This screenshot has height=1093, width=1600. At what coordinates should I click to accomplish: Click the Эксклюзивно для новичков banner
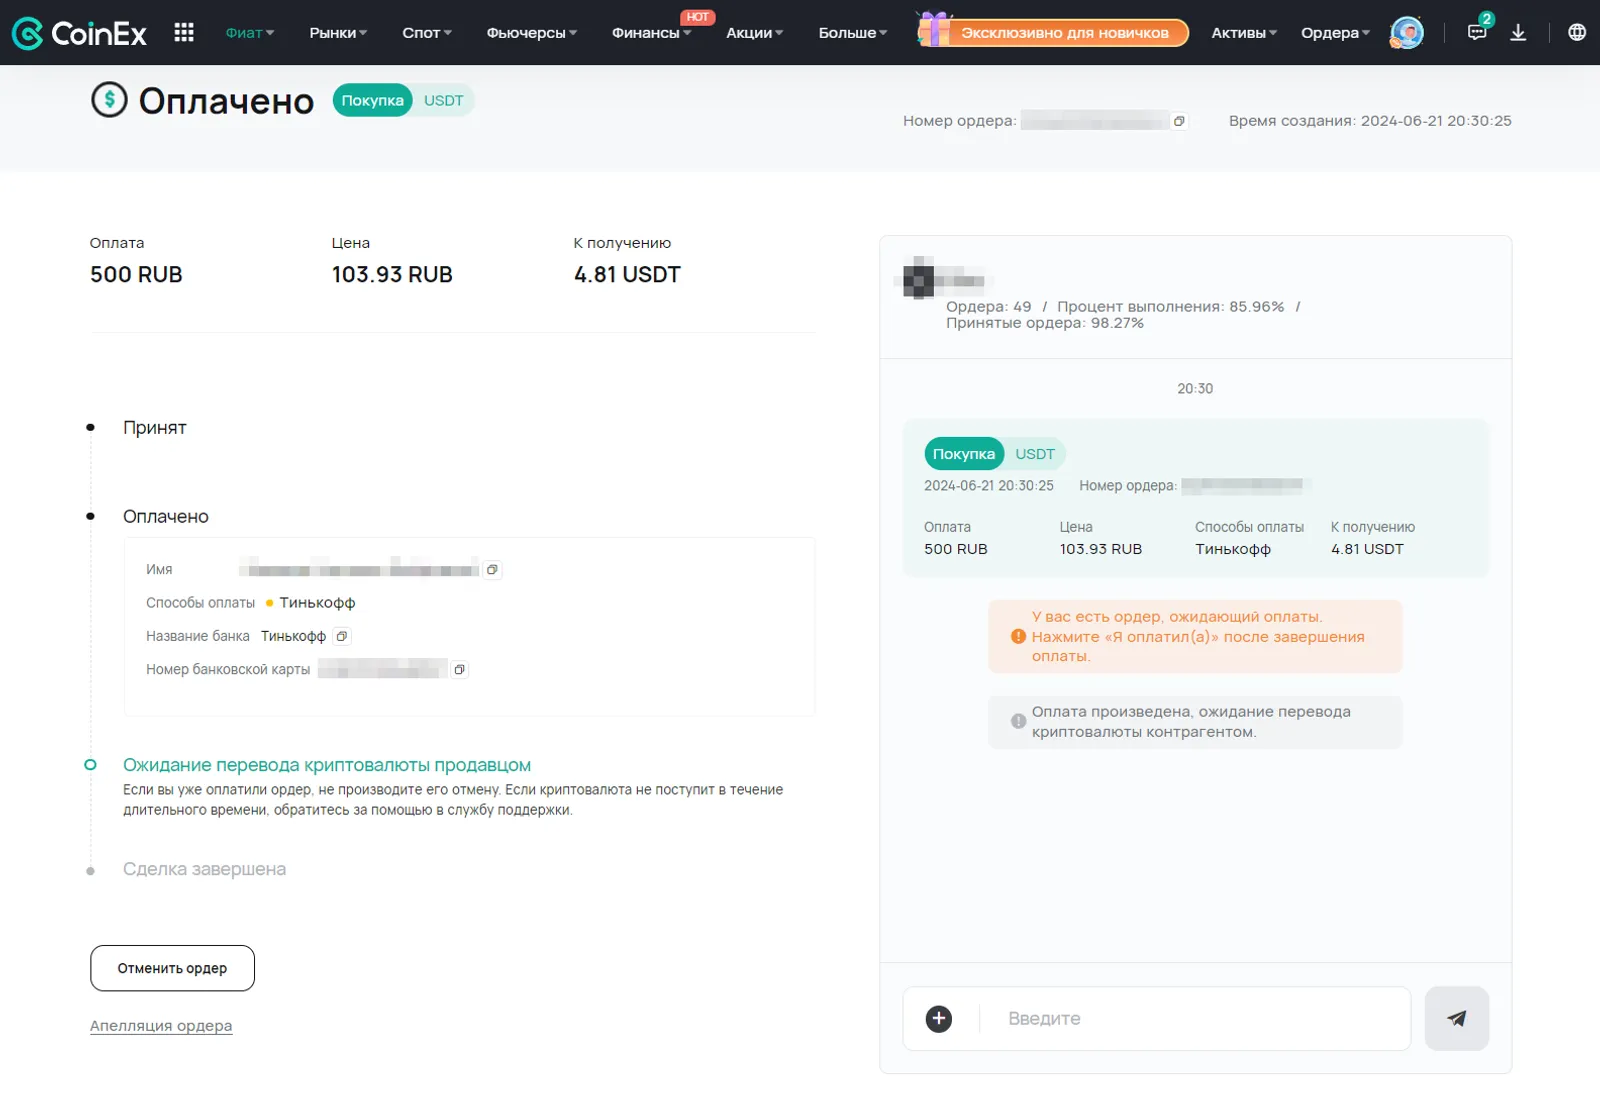[1065, 33]
